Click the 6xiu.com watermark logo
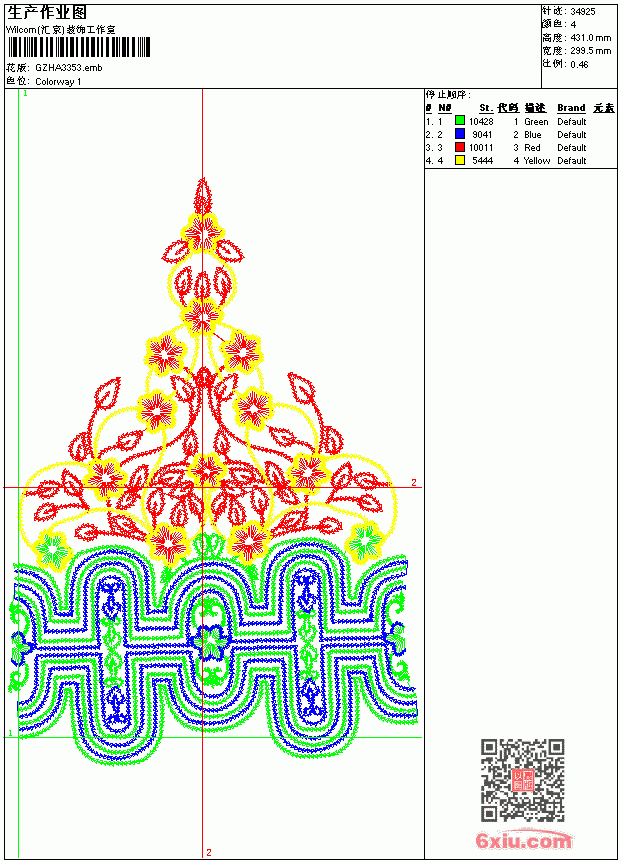Viewport: 620px width, 860px height. [x=522, y=840]
